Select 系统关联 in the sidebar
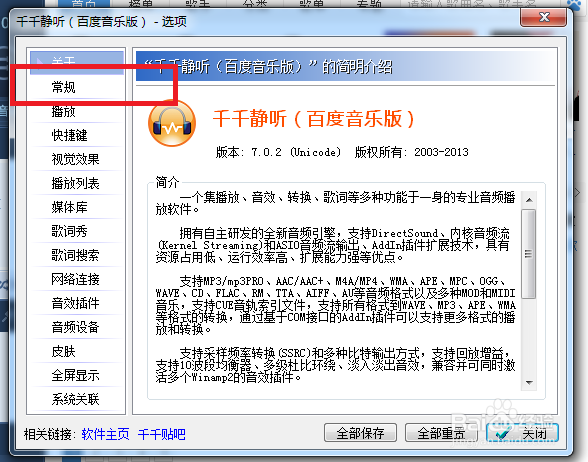Screen dimensions: 588x462 pos(77,399)
